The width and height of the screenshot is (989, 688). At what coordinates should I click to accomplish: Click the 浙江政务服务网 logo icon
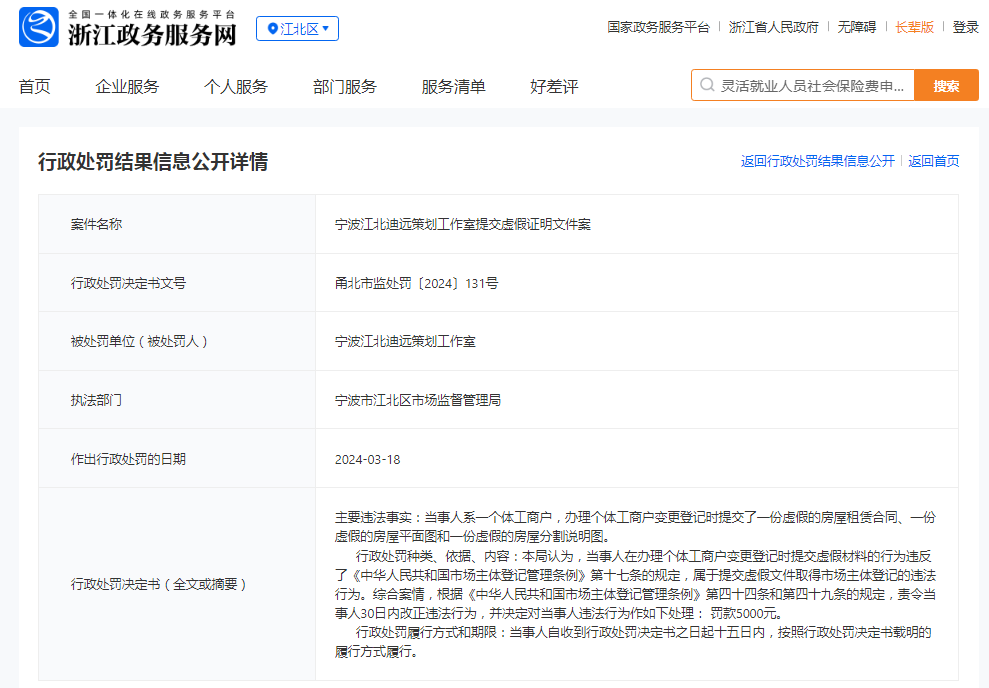39,28
